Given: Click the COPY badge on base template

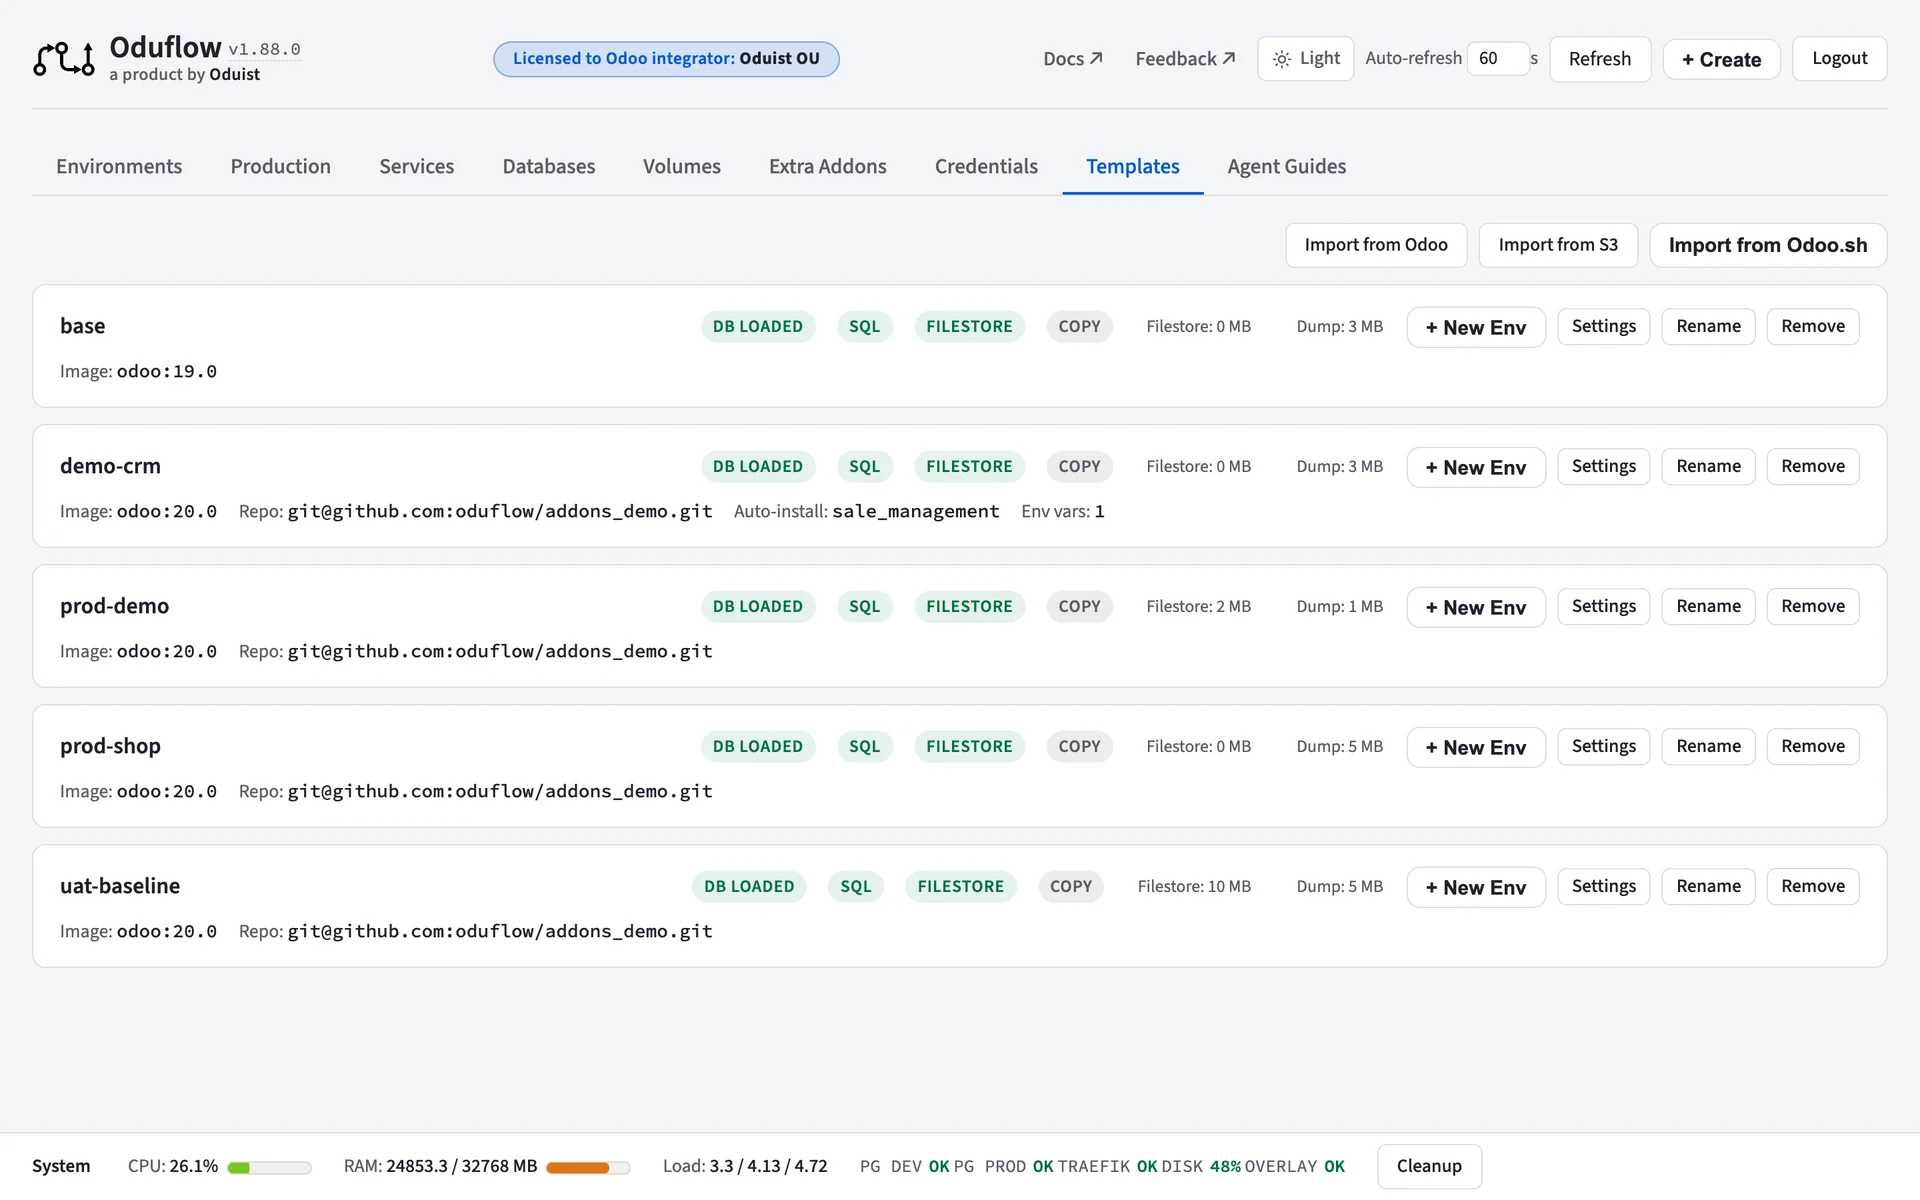Looking at the screenshot, I should click(x=1079, y=326).
